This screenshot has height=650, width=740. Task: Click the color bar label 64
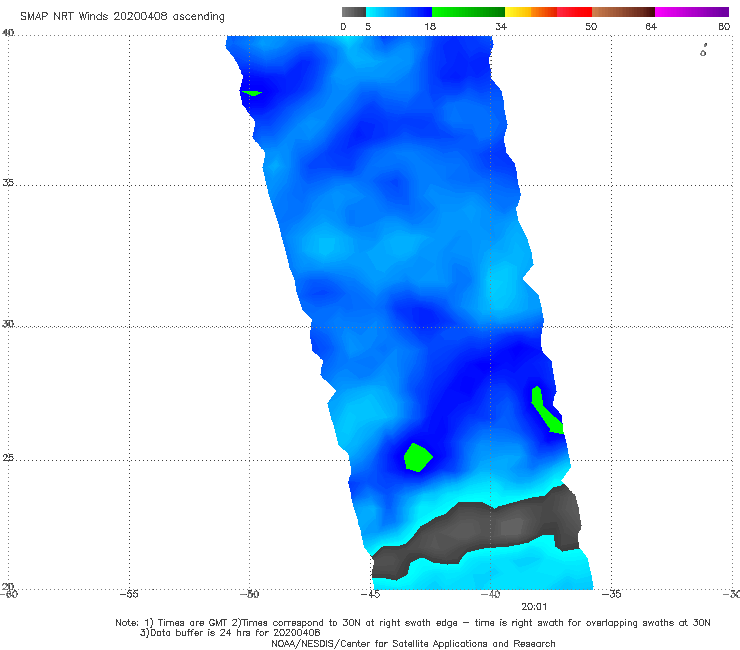651,26
